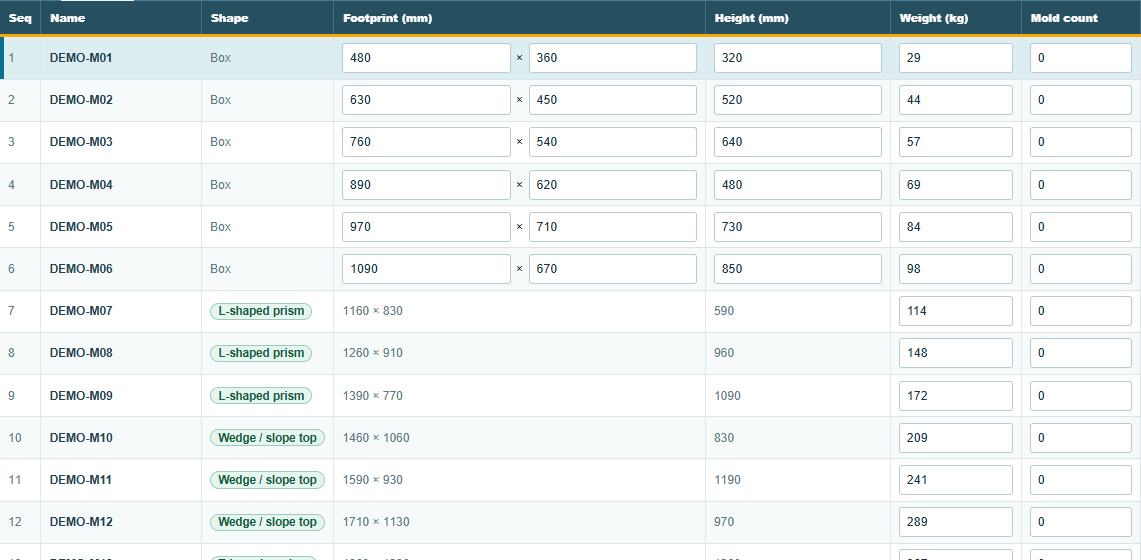Select the DEMO-M08 weight field showing 148
This screenshot has width=1141, height=560.
coord(955,353)
